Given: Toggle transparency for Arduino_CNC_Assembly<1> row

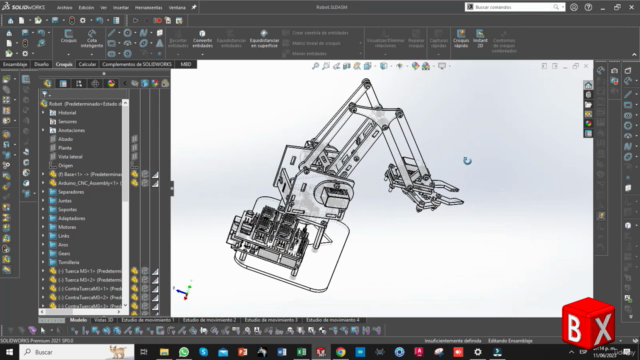Looking at the screenshot, I should tap(155, 183).
